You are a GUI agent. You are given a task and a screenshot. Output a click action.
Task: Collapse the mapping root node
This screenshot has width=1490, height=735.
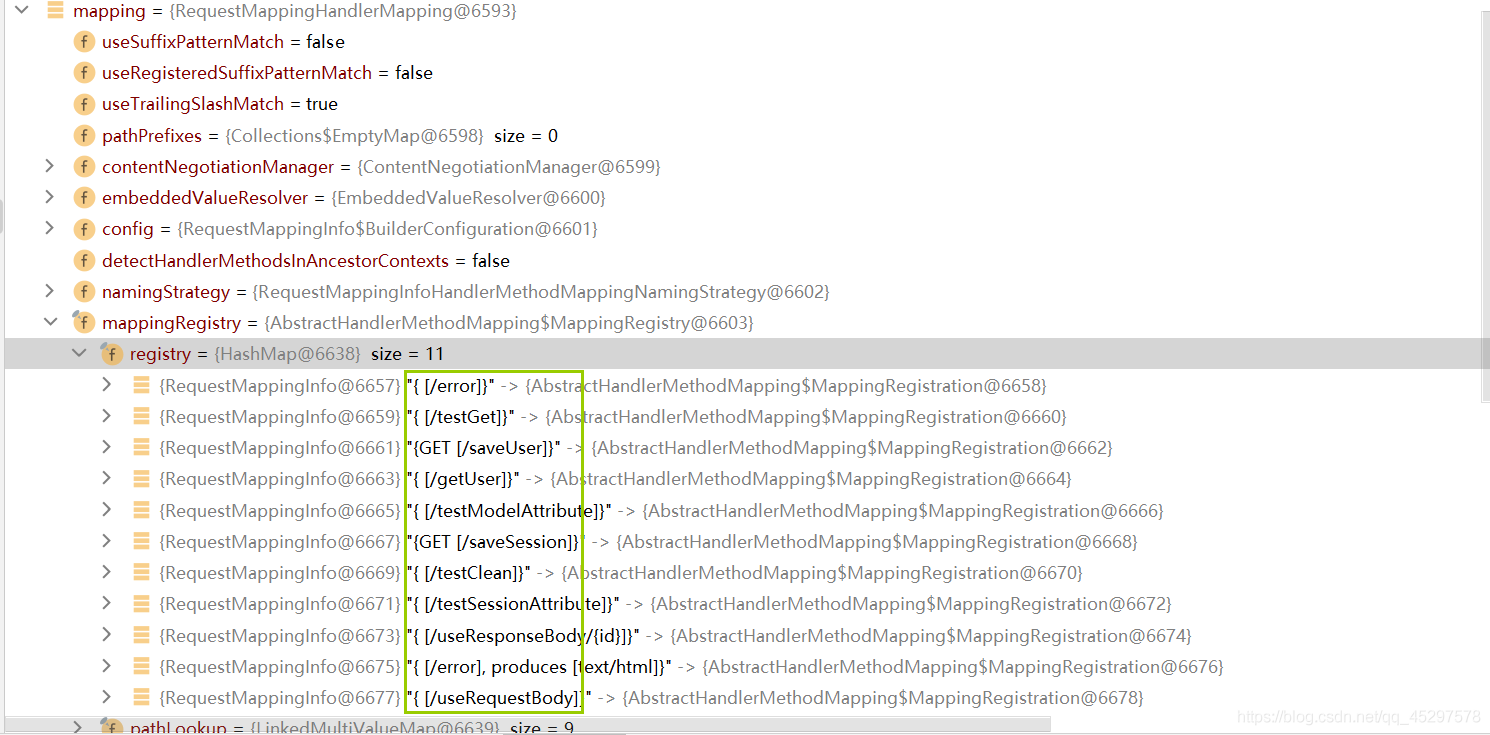(x=22, y=11)
